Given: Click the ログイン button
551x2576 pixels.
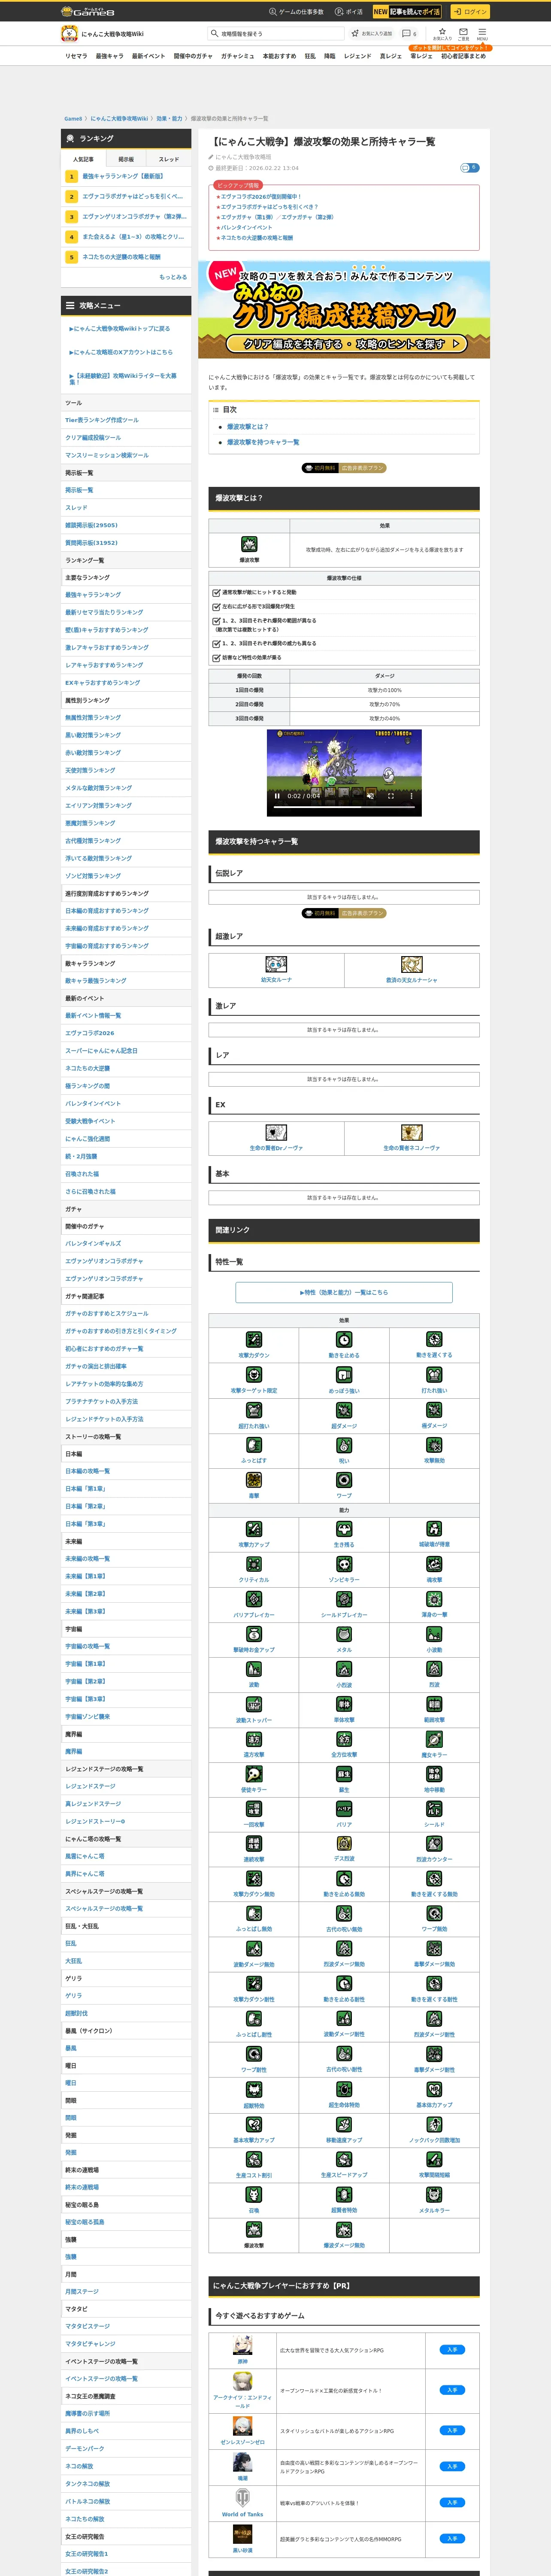Looking at the screenshot, I should click(x=470, y=11).
